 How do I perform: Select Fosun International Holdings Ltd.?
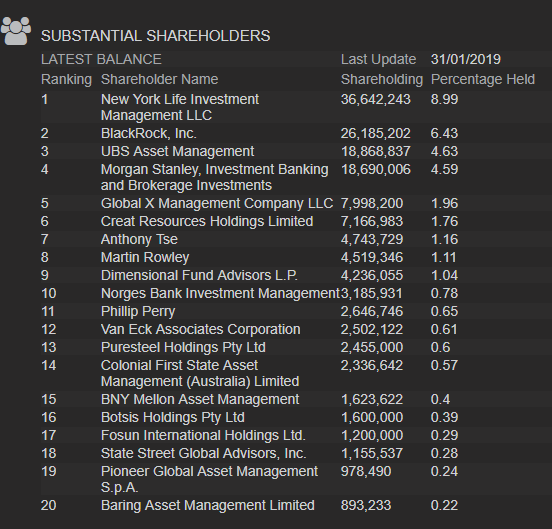[203, 436]
